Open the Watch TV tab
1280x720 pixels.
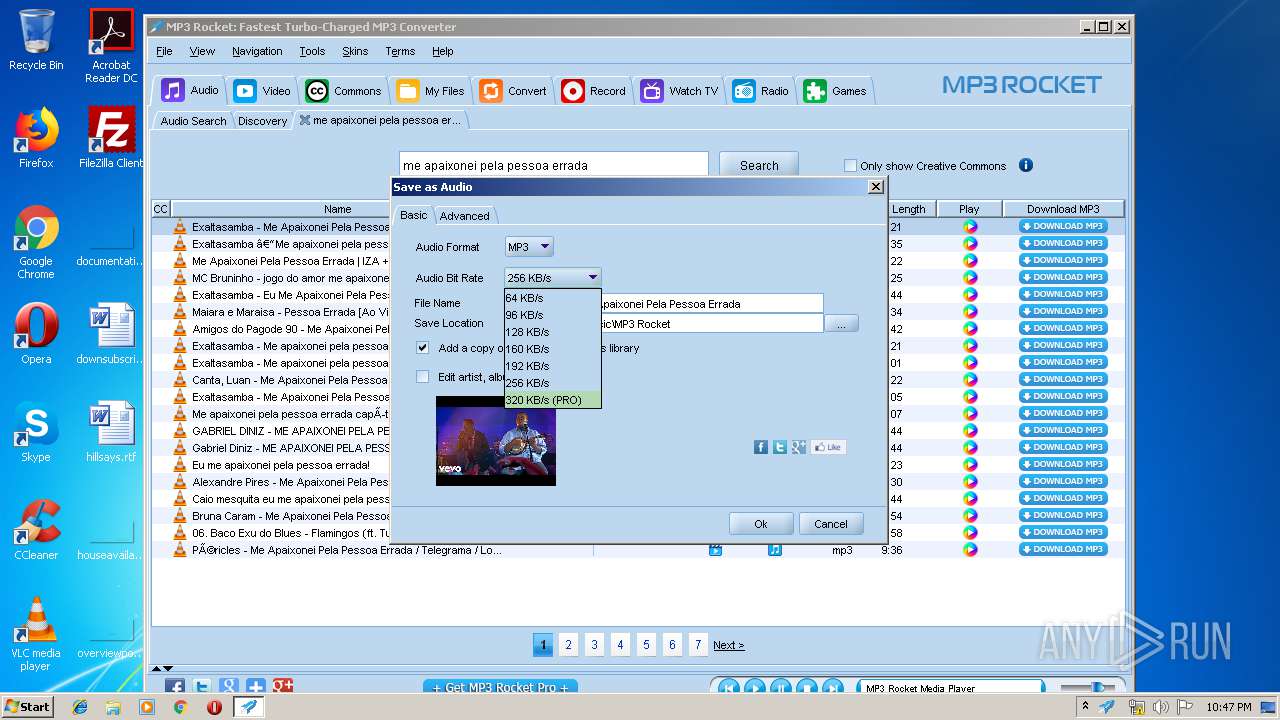coord(680,91)
